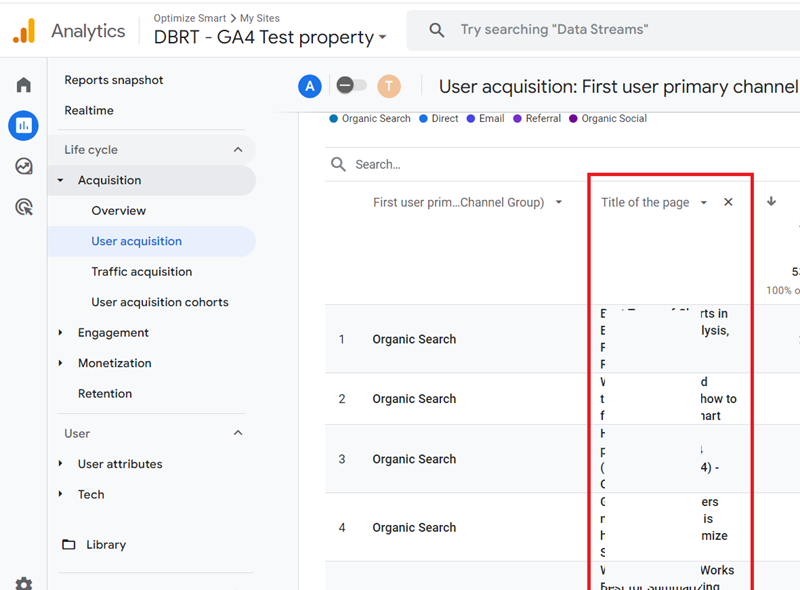Click the Home icon in the left rail
Viewport: 800px width, 590px height.
[x=23, y=84]
